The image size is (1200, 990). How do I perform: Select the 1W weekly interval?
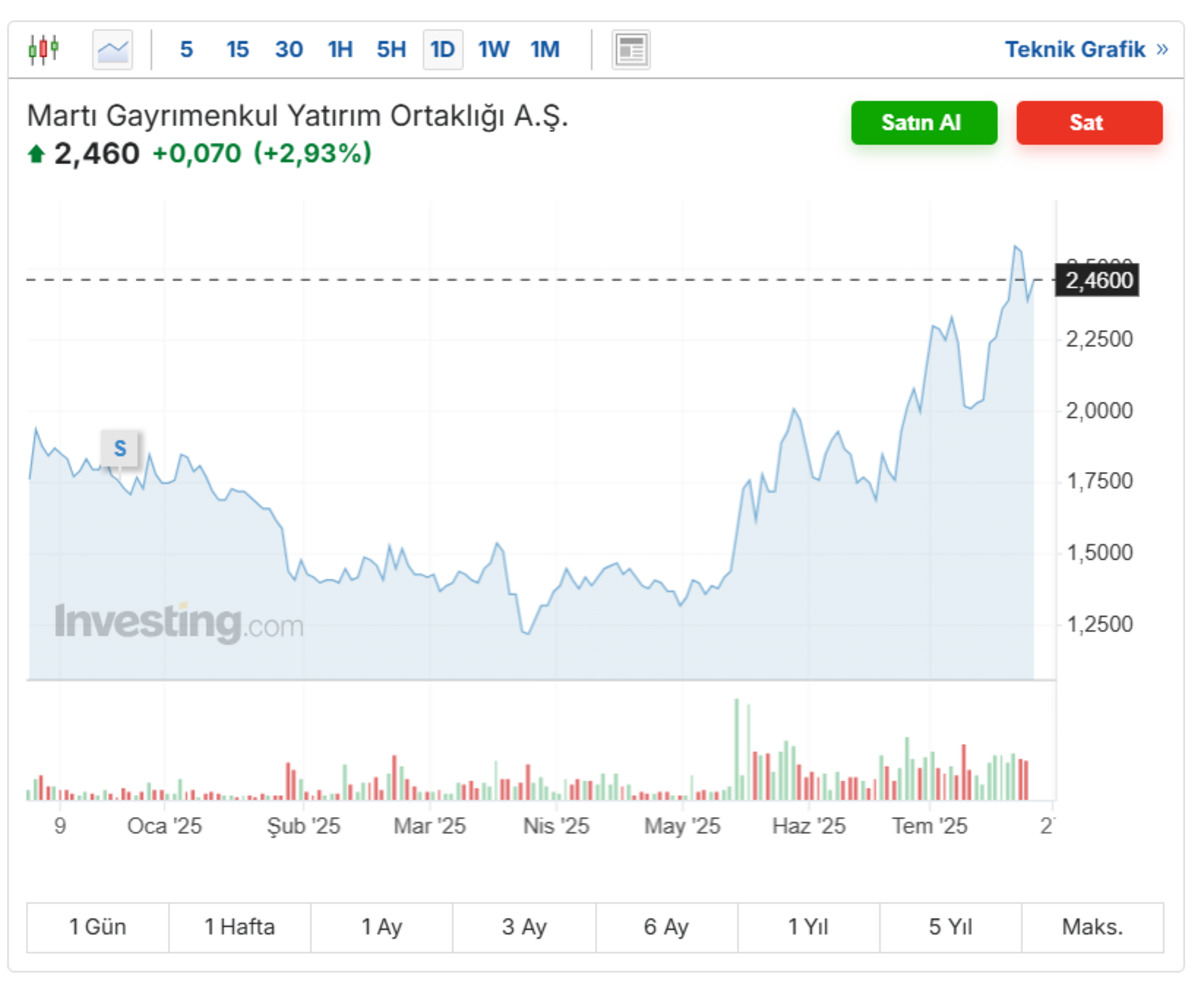click(x=494, y=49)
